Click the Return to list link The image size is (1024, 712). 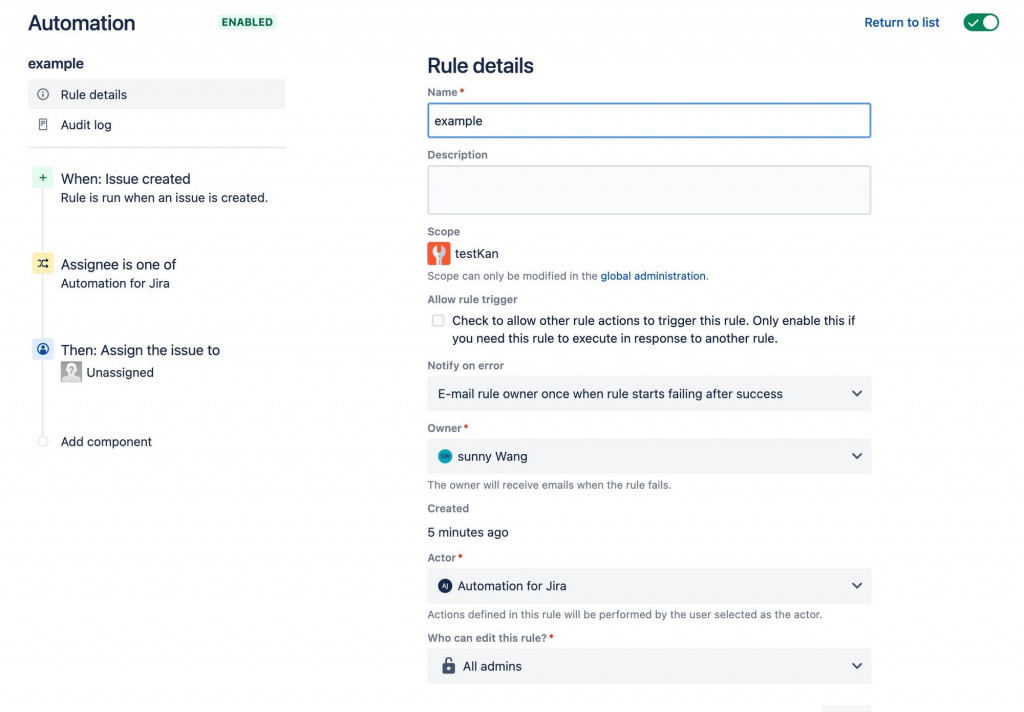902,22
